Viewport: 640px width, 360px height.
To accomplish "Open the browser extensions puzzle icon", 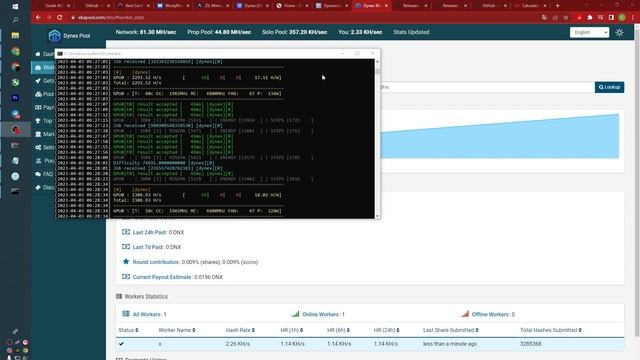I will click(x=590, y=18).
